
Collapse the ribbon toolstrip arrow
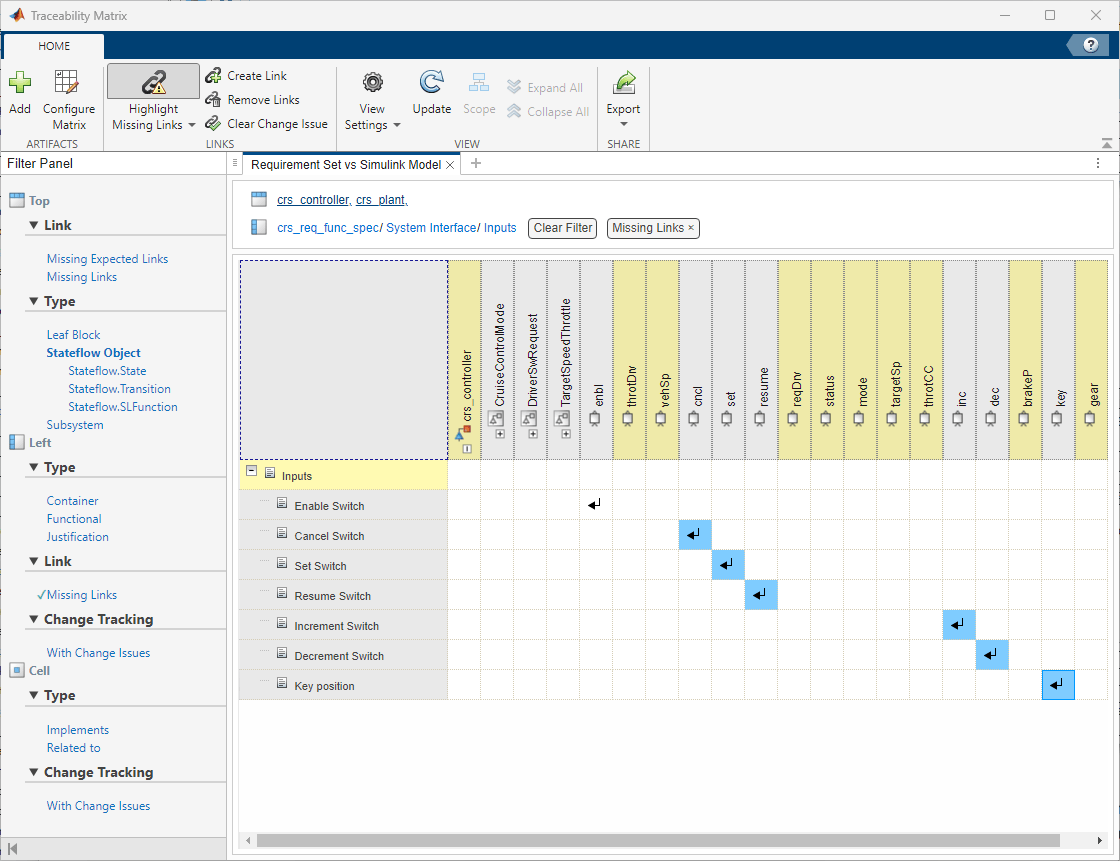(1106, 143)
